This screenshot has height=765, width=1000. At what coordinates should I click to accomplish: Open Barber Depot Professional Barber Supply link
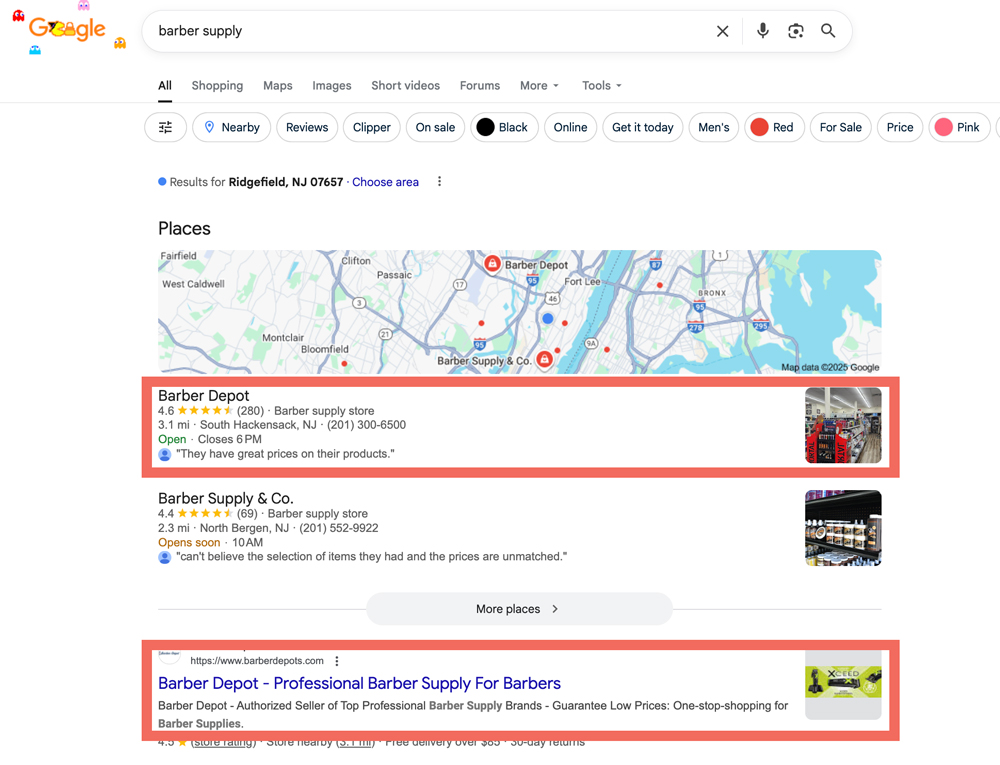coord(359,684)
